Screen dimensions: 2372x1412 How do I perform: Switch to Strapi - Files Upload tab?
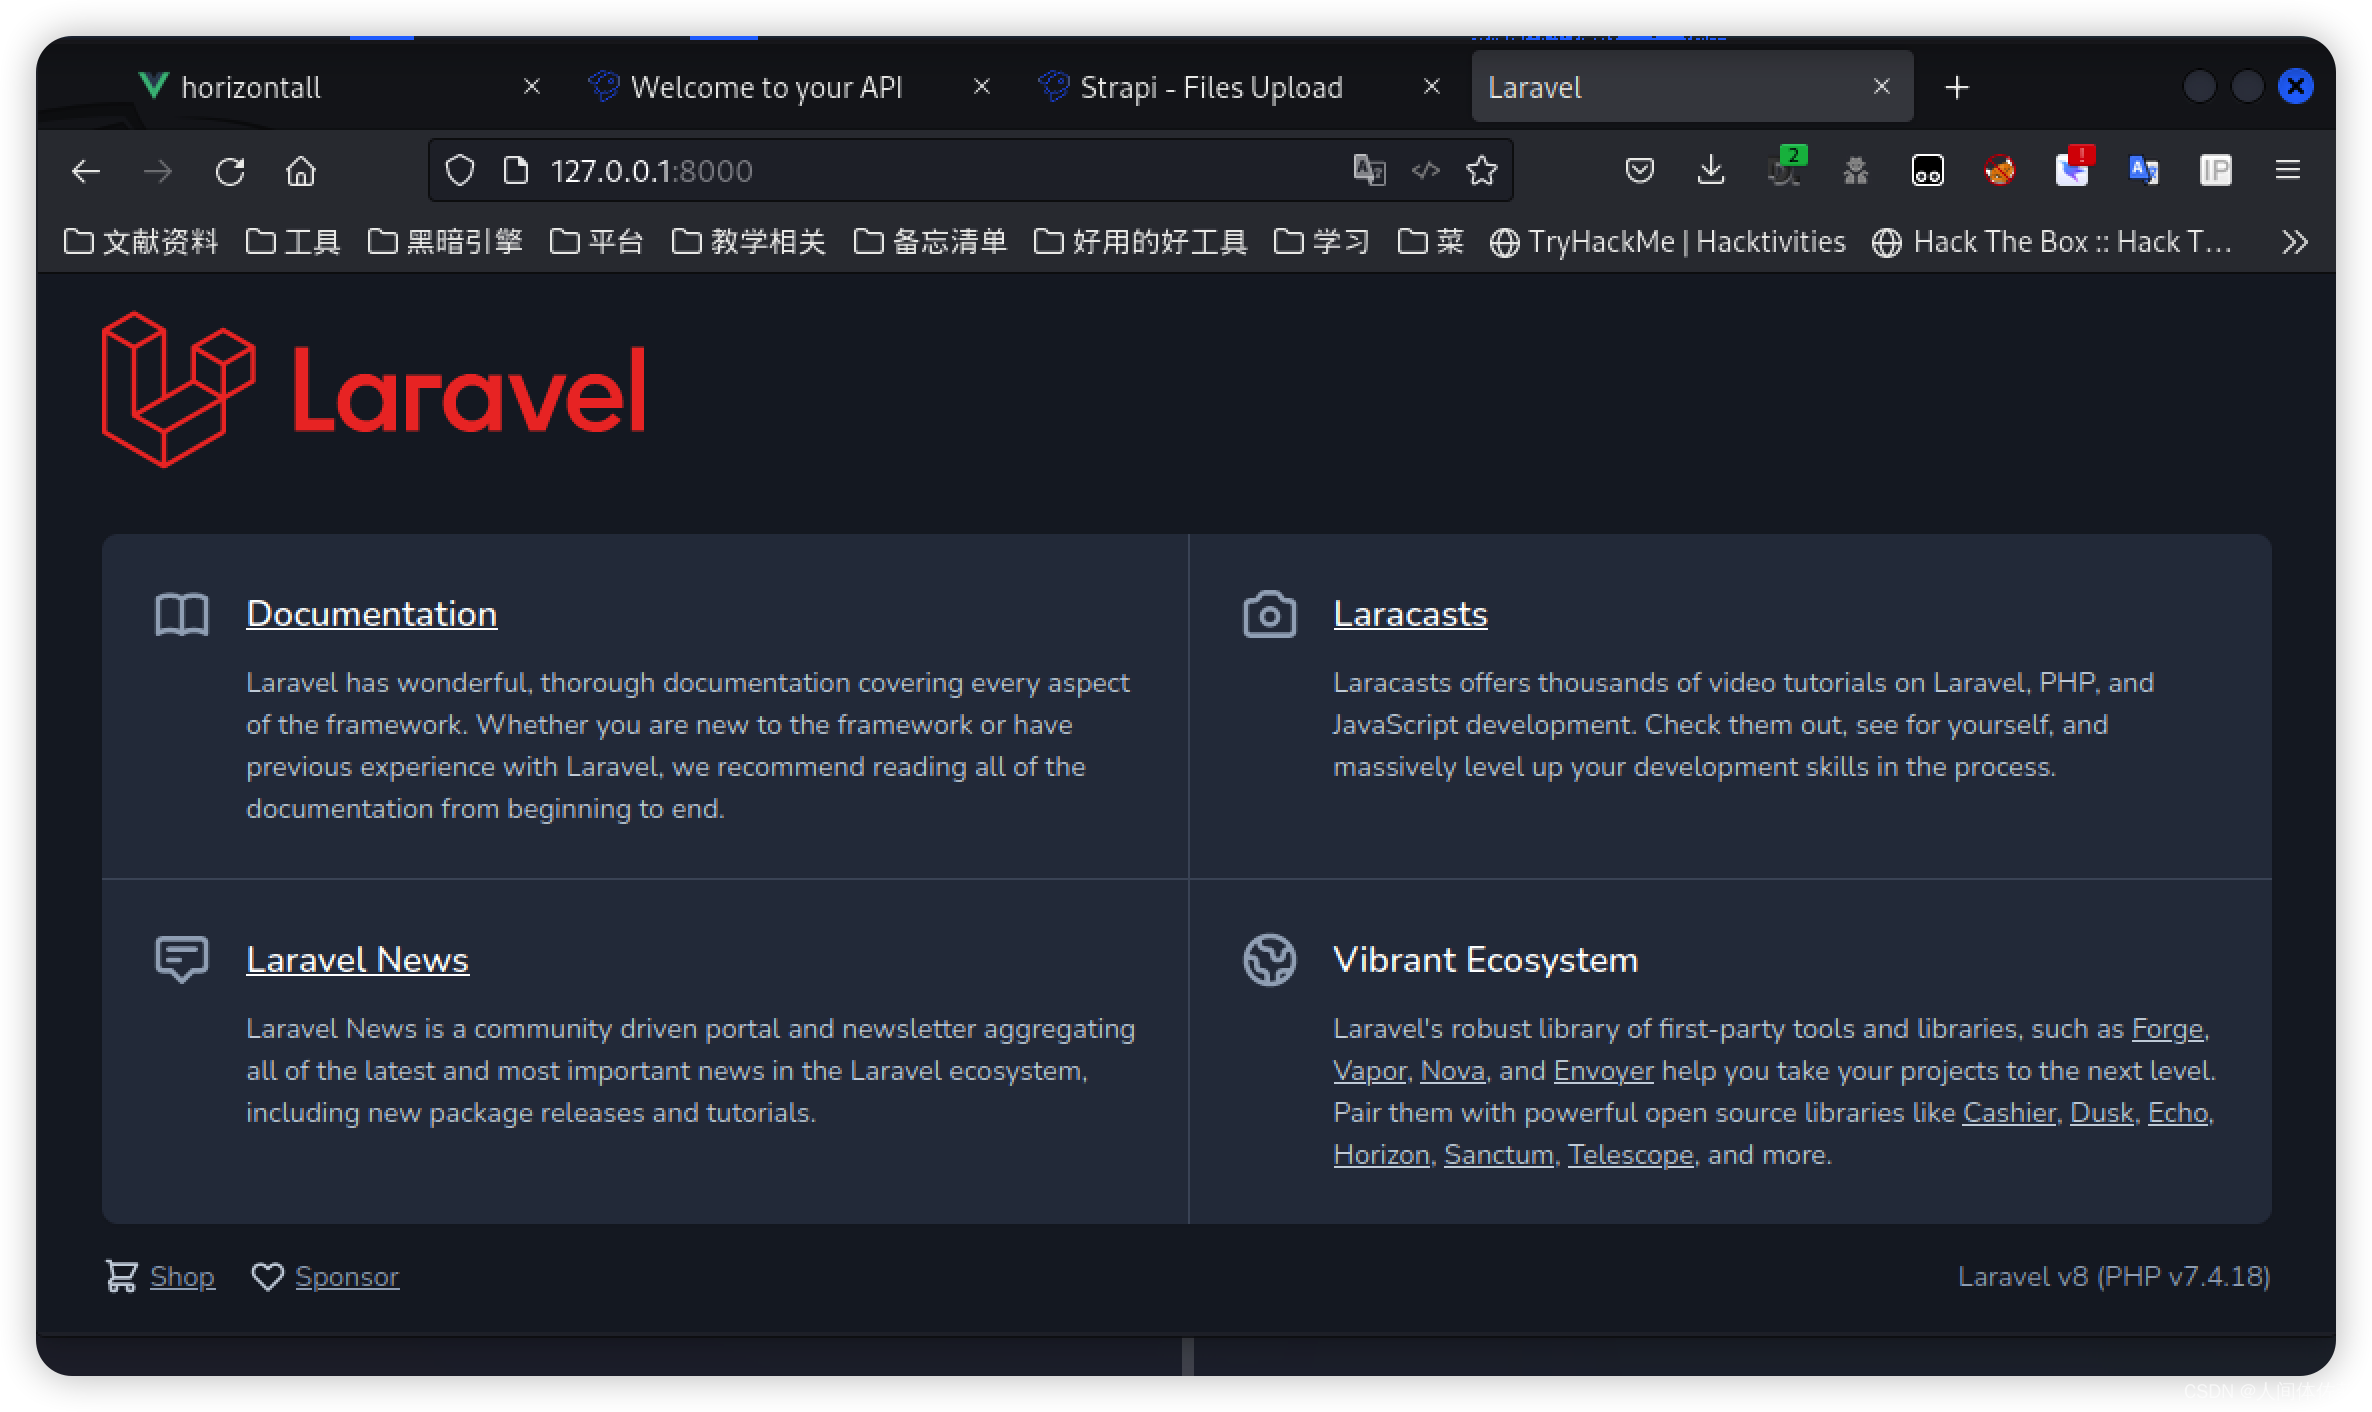[1210, 88]
